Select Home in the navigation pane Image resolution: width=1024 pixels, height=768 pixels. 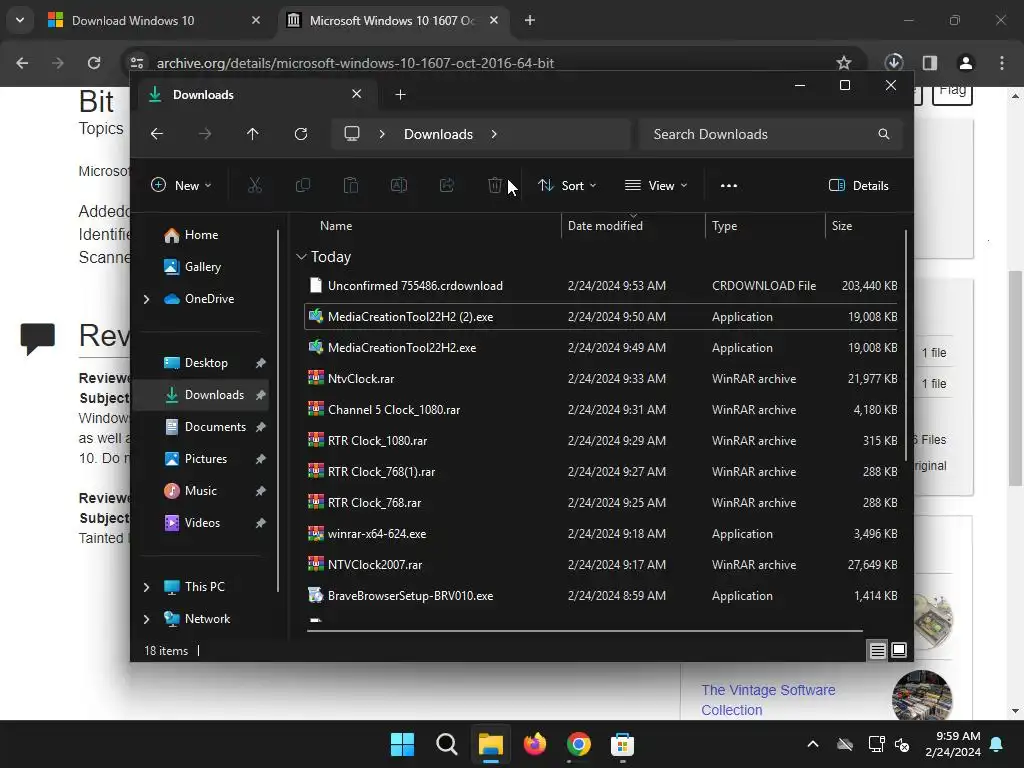click(201, 235)
